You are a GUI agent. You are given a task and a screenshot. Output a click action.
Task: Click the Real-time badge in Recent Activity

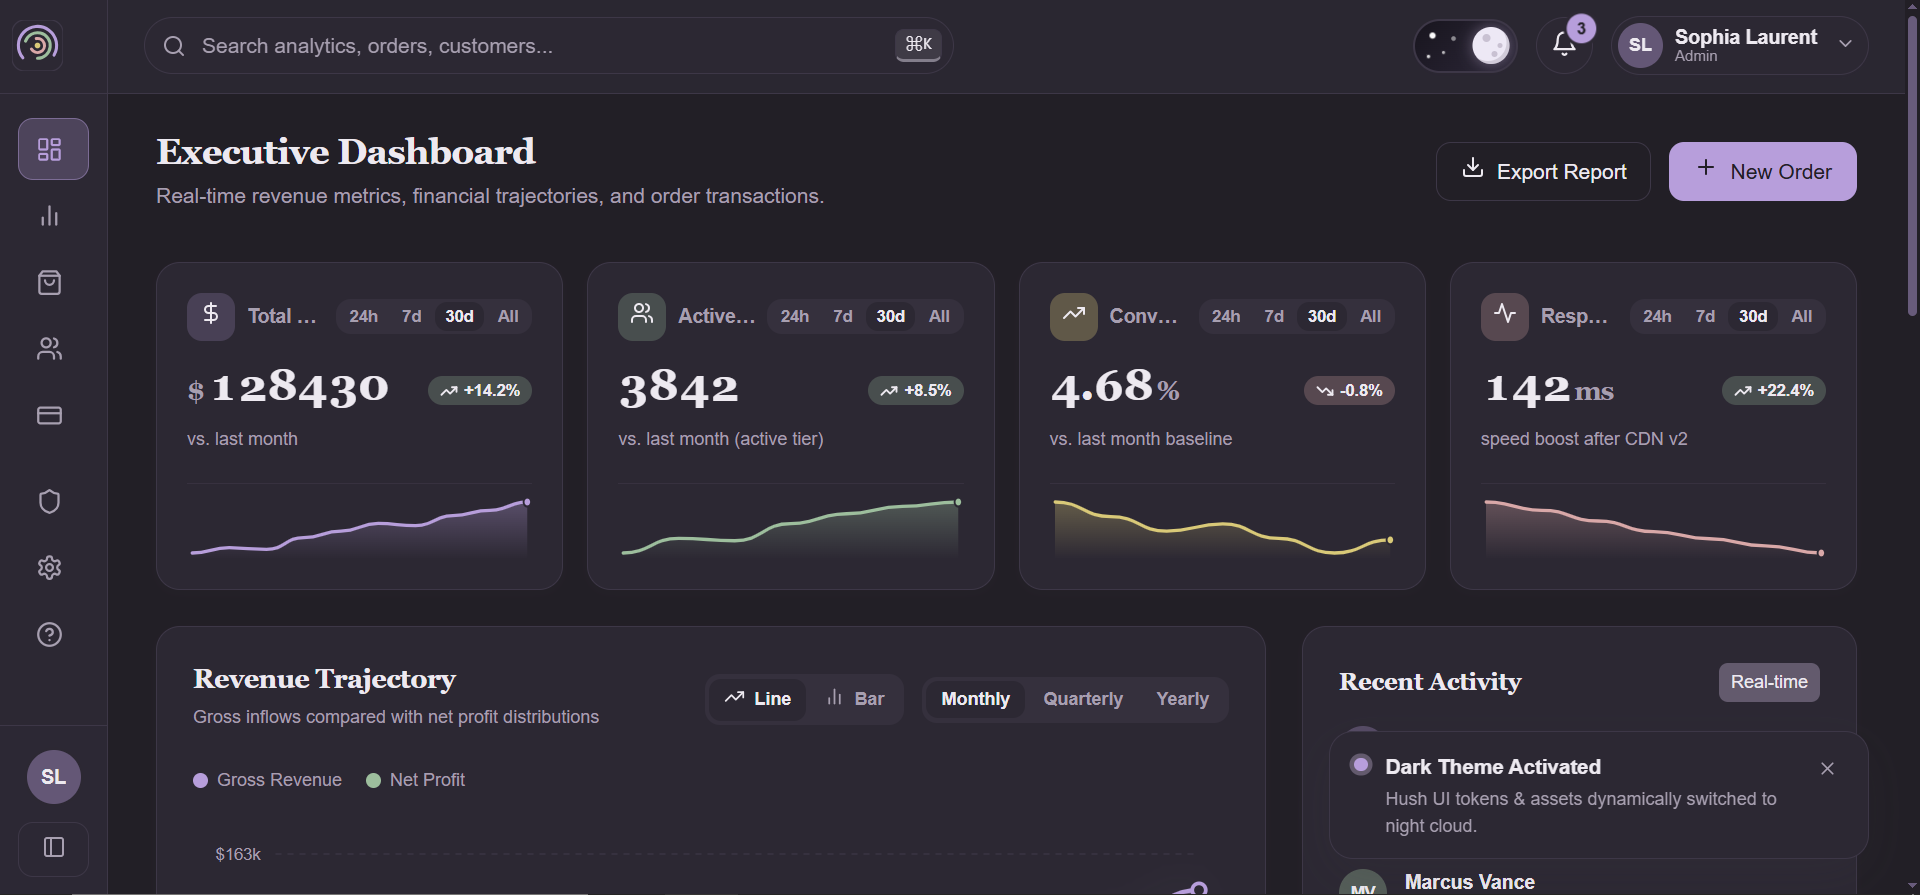1769,682
